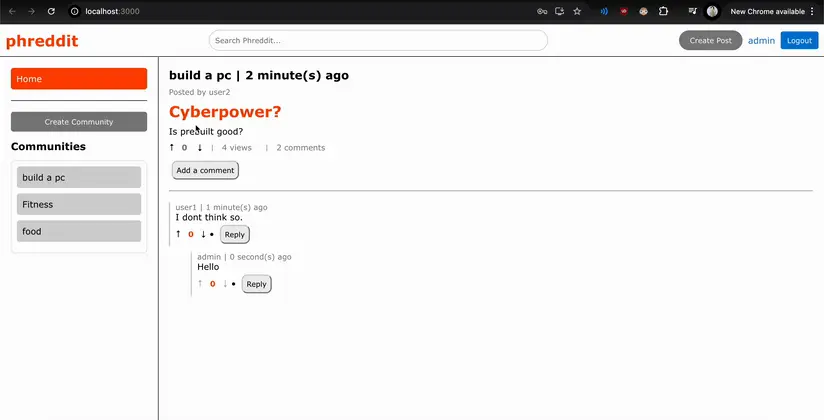
Task: Upvote admin's Hello reply
Action: (x=200, y=283)
